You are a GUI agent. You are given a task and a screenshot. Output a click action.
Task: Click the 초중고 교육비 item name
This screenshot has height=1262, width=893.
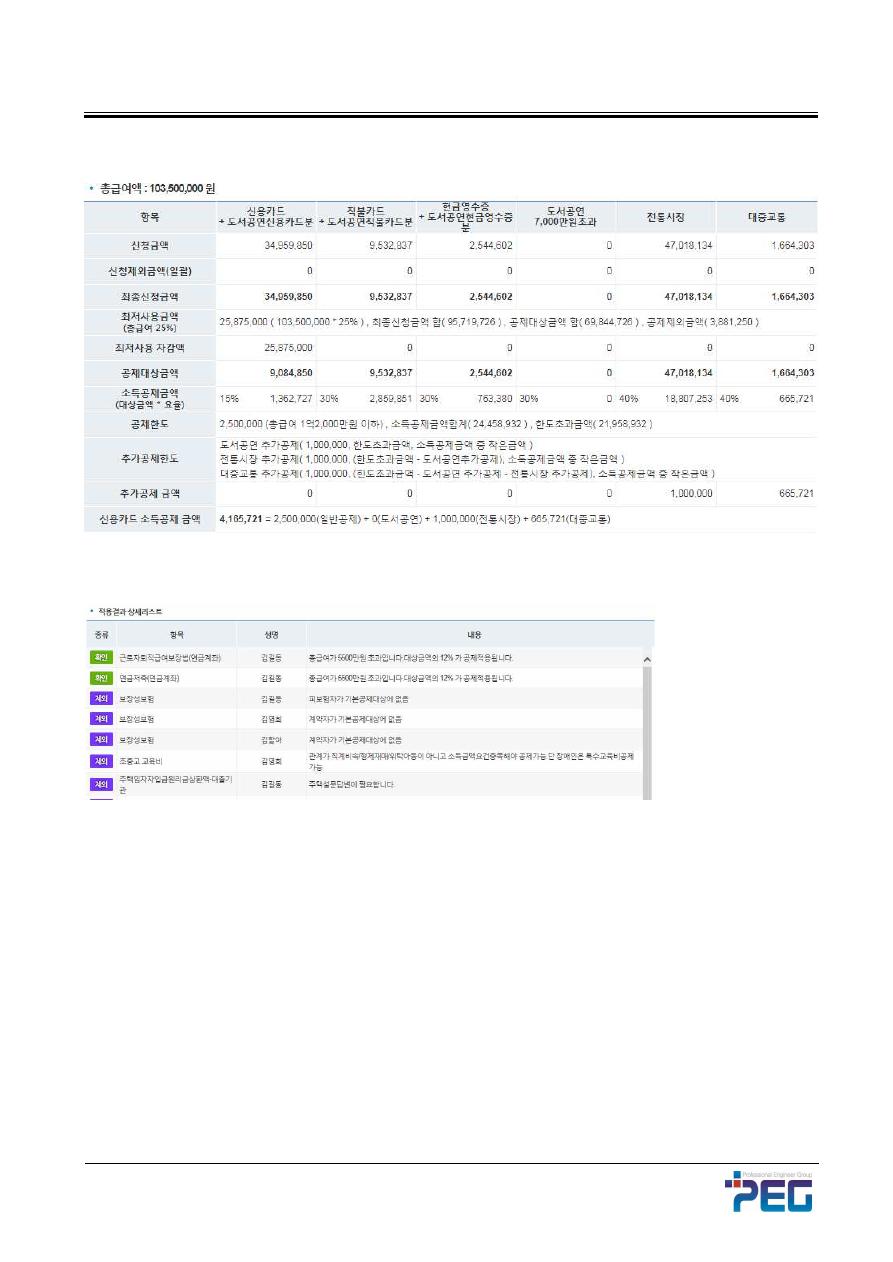(x=142, y=761)
